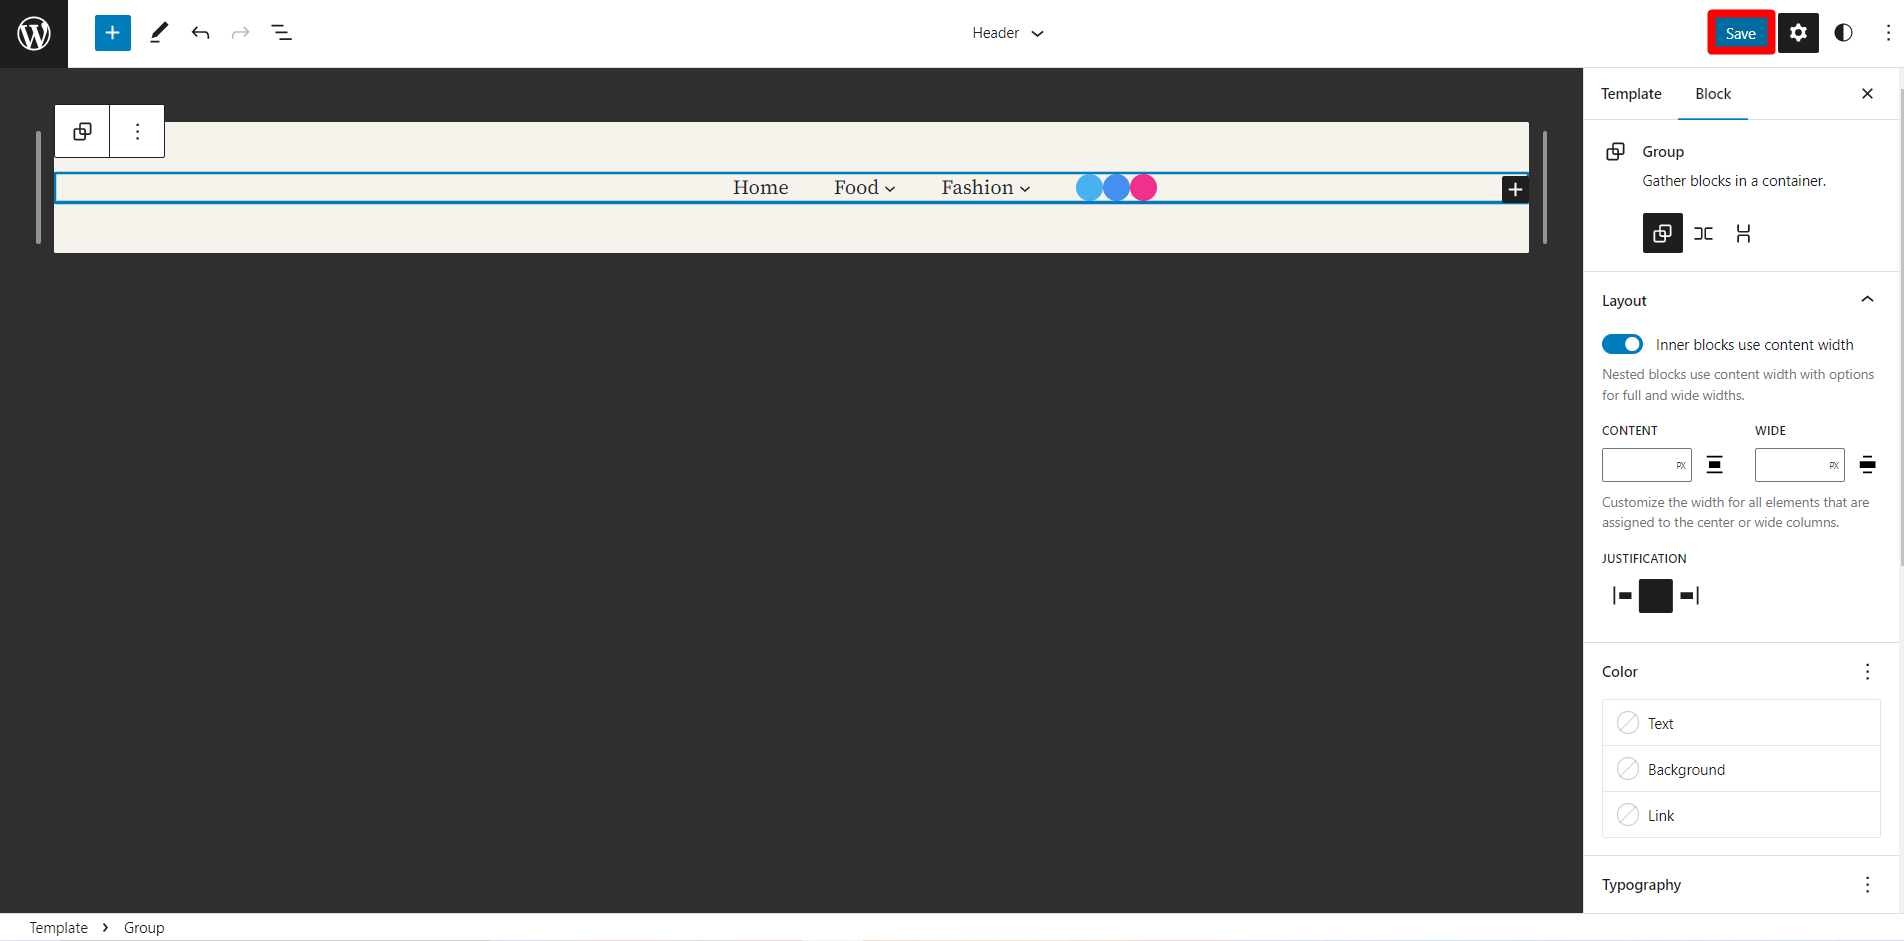This screenshot has height=941, width=1904.
Task: Open the WordPress logo site menu
Action: [x=34, y=34]
